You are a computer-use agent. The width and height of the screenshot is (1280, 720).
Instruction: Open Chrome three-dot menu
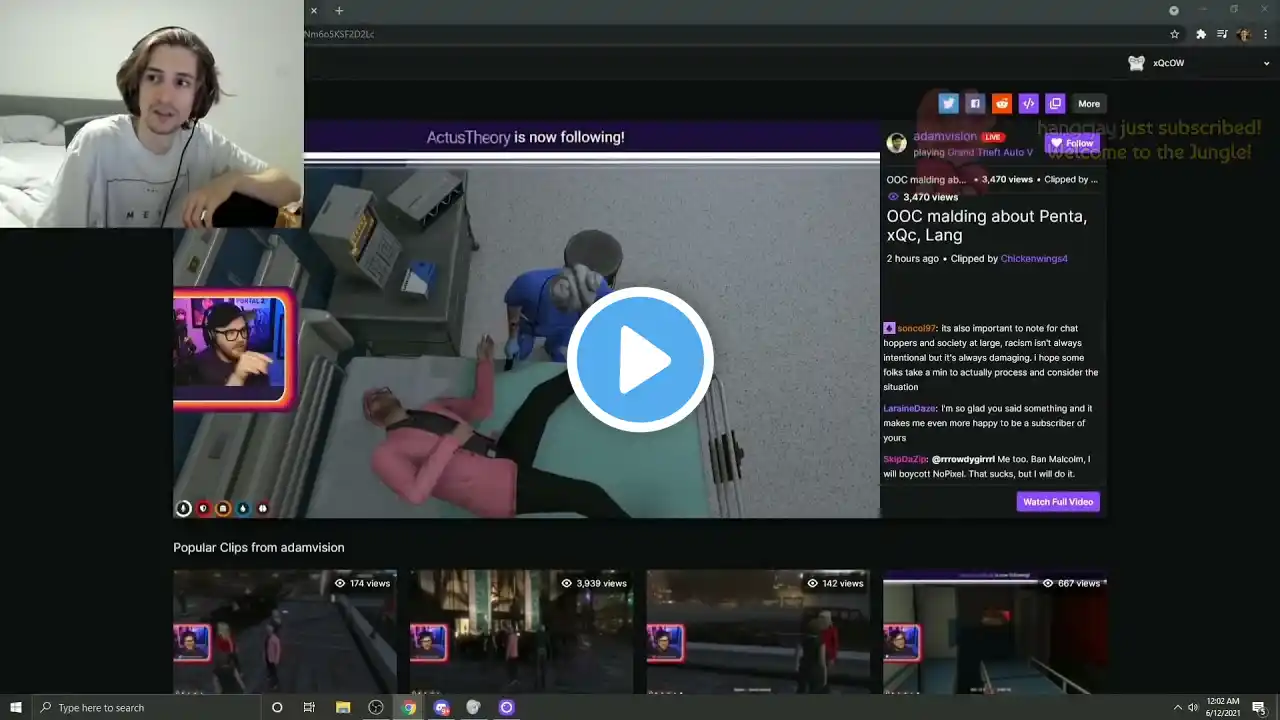click(x=1265, y=34)
